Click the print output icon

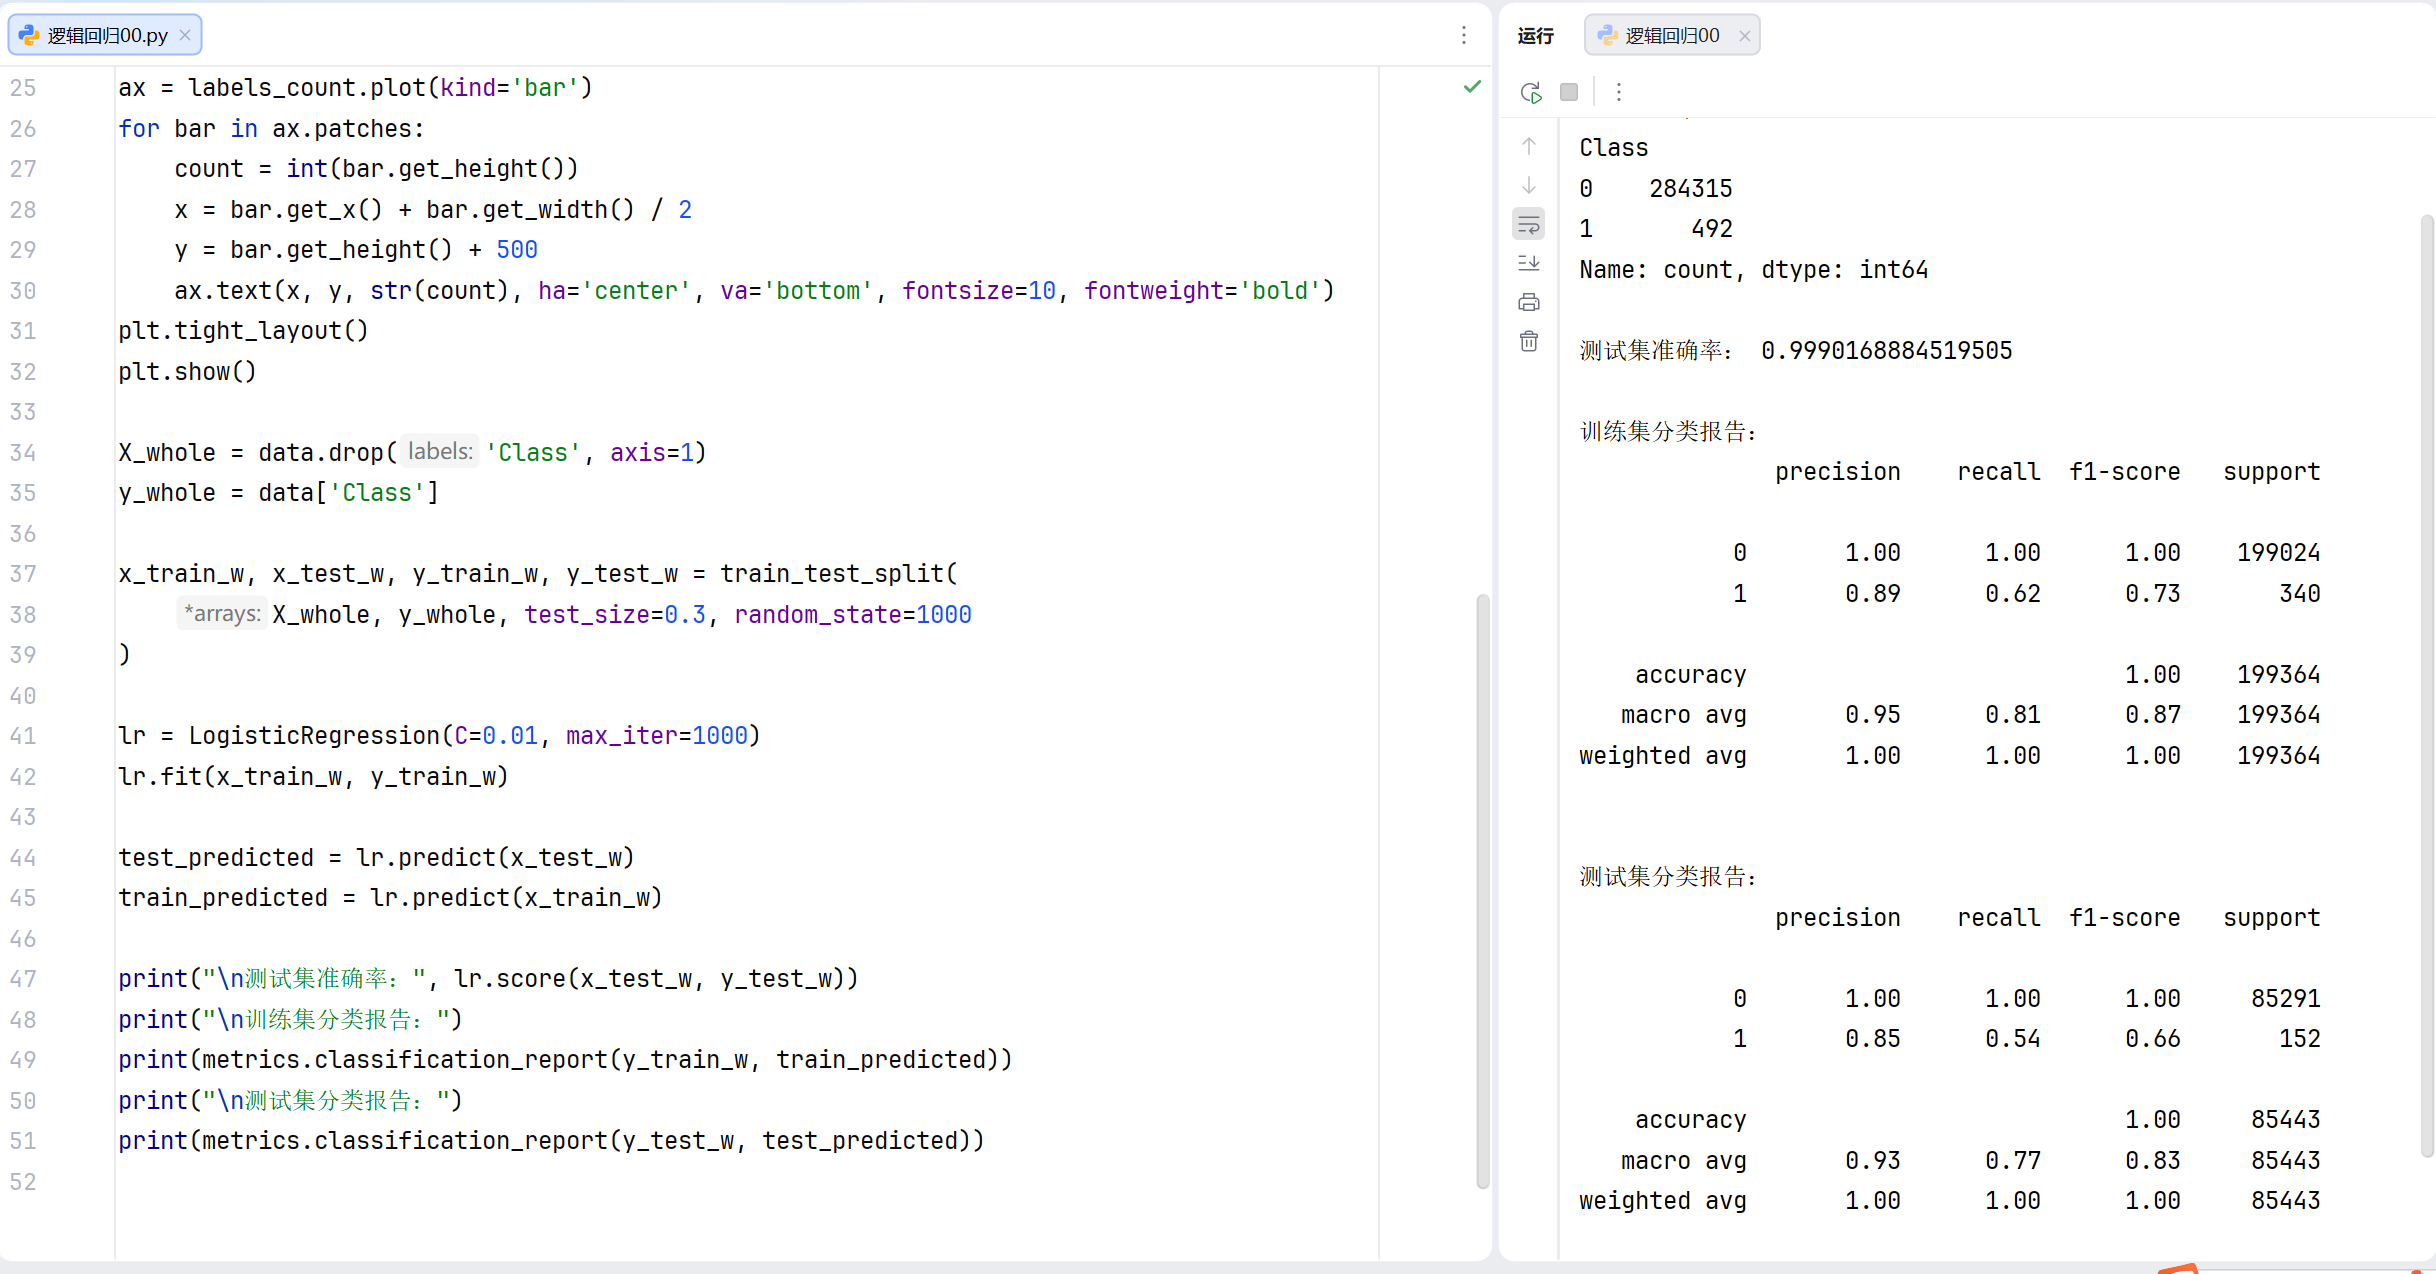(1529, 302)
